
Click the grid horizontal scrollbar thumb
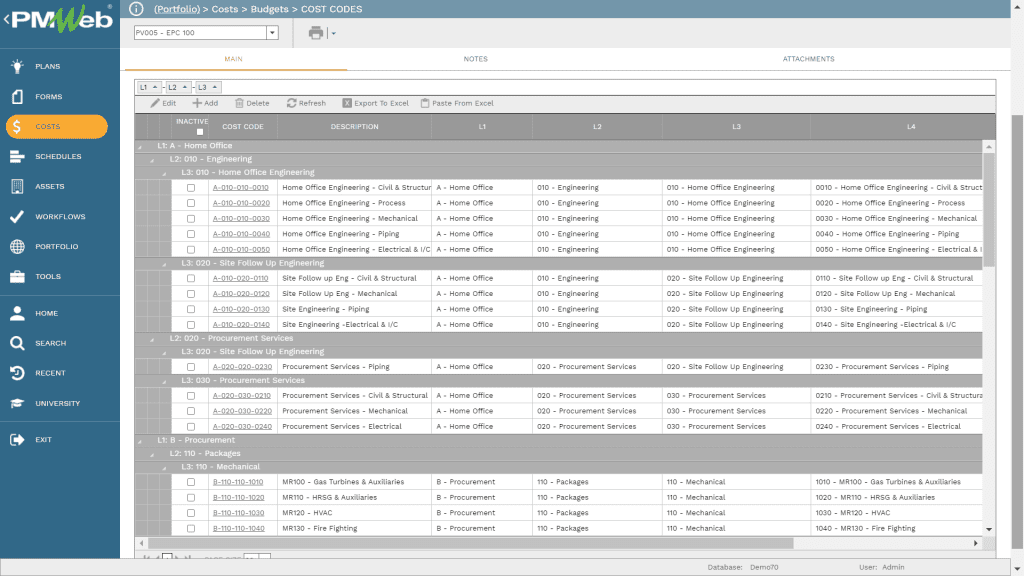pos(470,543)
